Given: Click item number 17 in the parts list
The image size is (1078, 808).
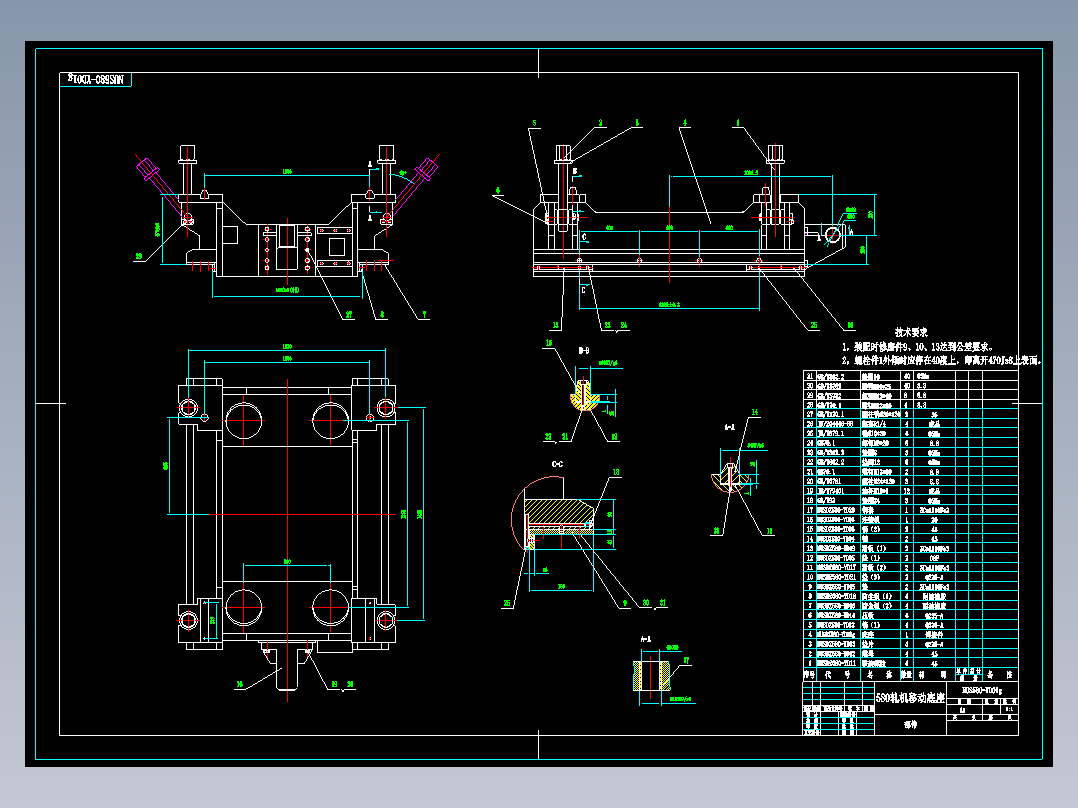Looking at the screenshot, I should (x=810, y=510).
